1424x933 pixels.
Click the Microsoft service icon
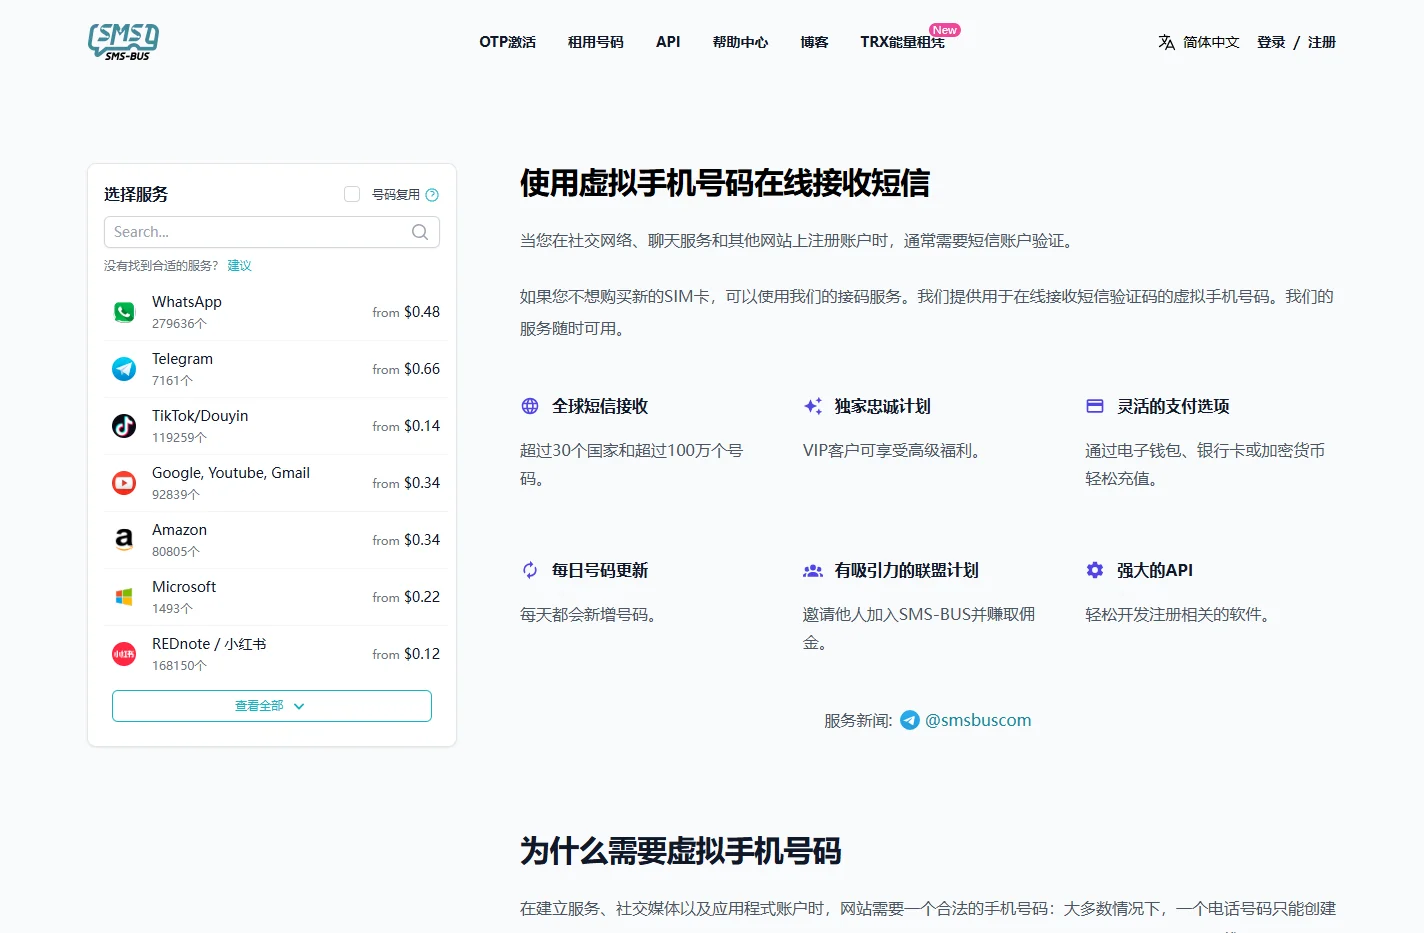(124, 597)
